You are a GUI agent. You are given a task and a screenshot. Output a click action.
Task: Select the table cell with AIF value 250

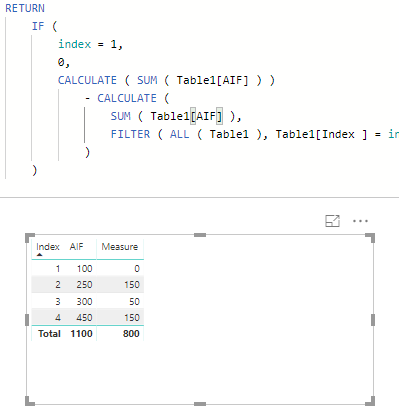[x=84, y=285]
